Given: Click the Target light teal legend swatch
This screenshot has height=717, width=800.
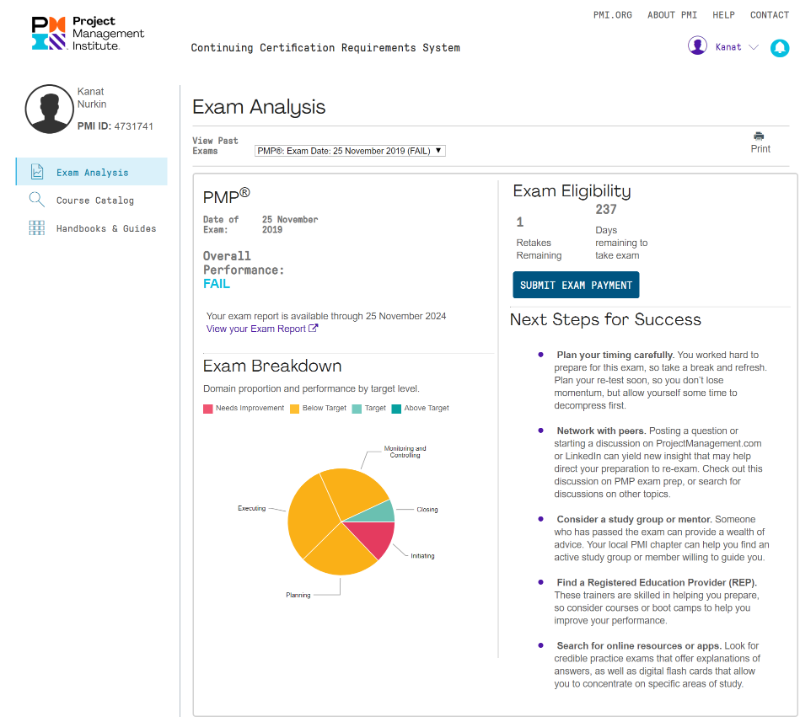Looking at the screenshot, I should (357, 409).
